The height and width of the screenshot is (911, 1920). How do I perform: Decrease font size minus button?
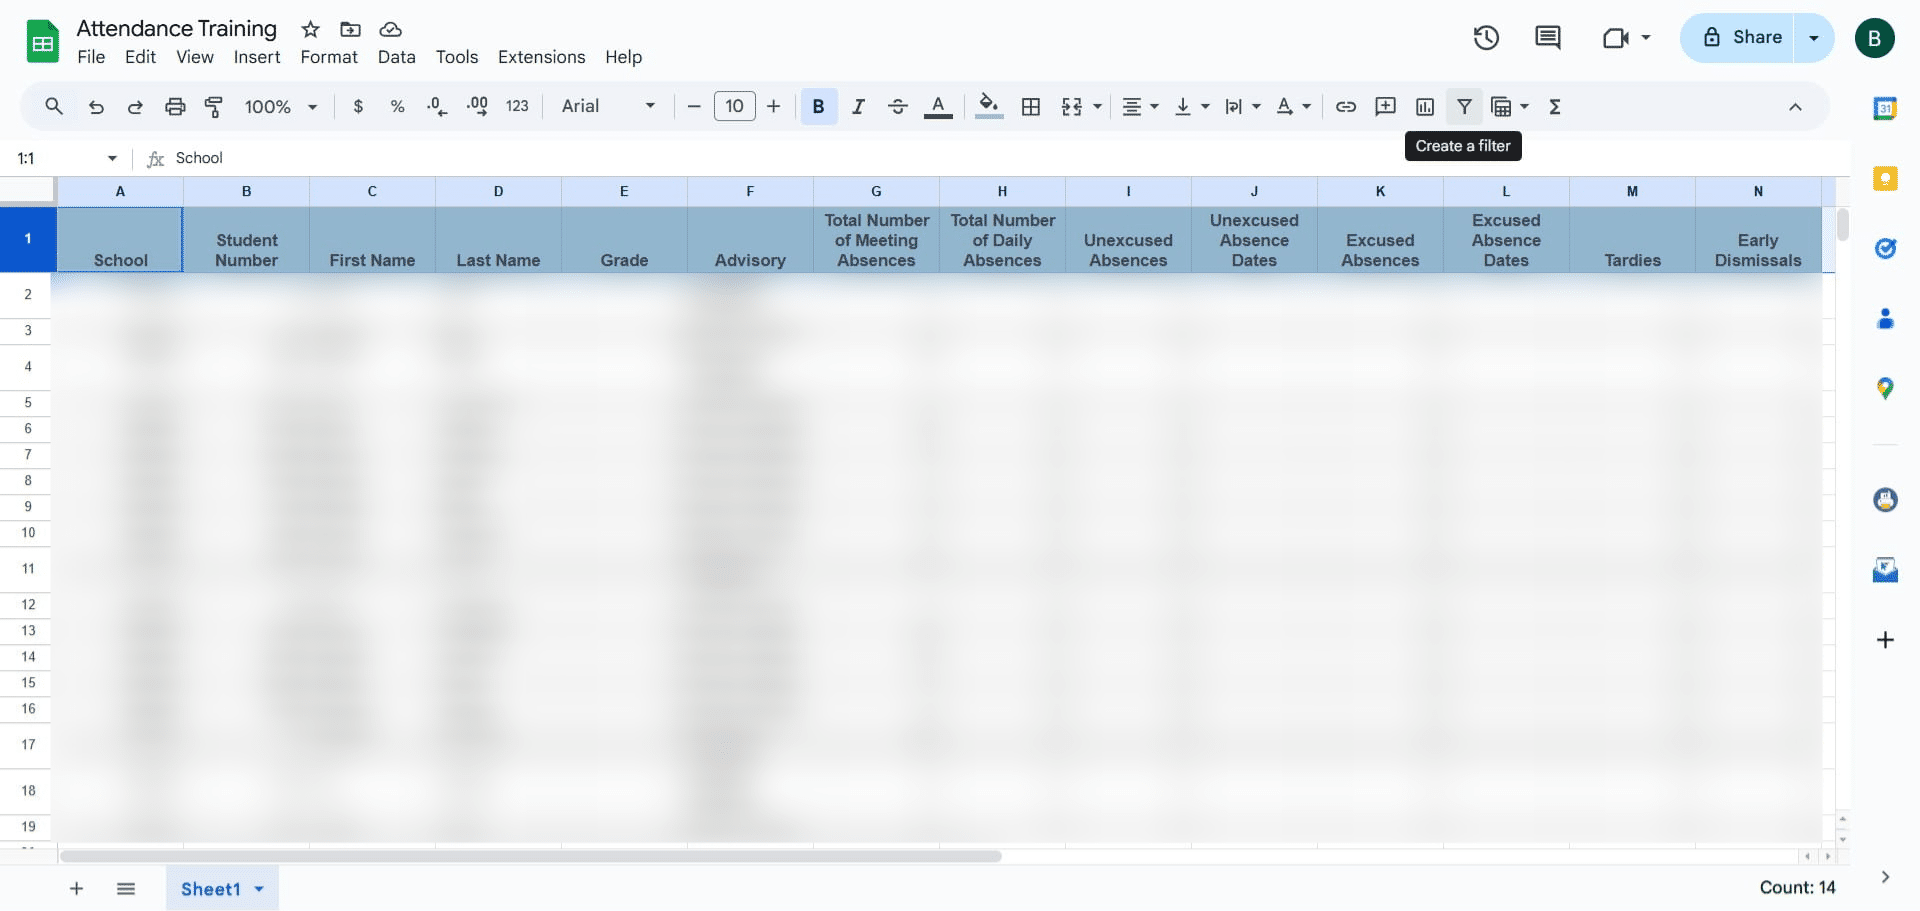[x=694, y=106]
